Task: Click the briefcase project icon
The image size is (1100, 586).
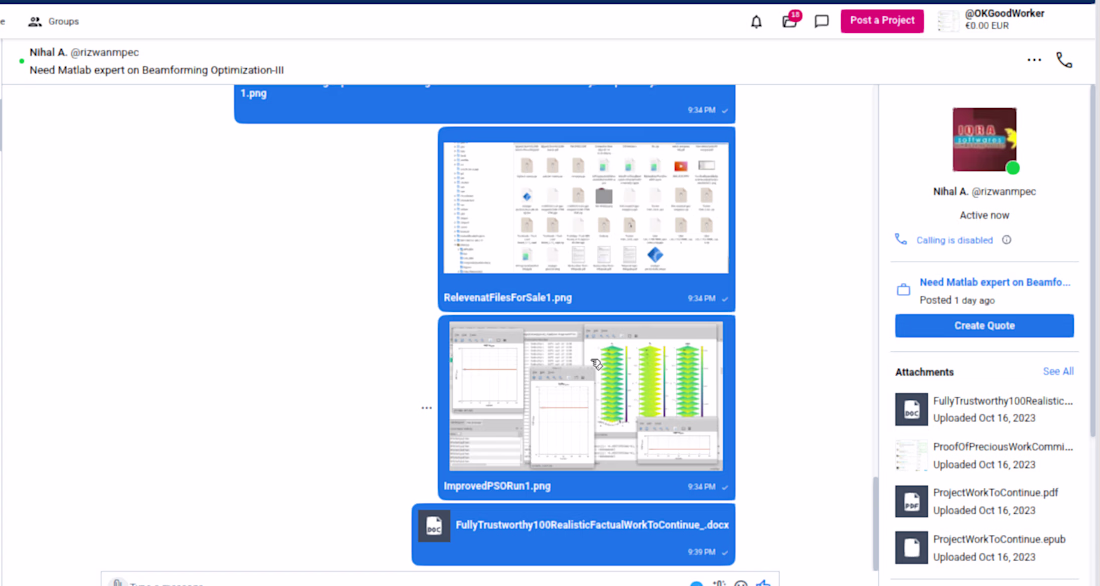Action: tap(904, 290)
